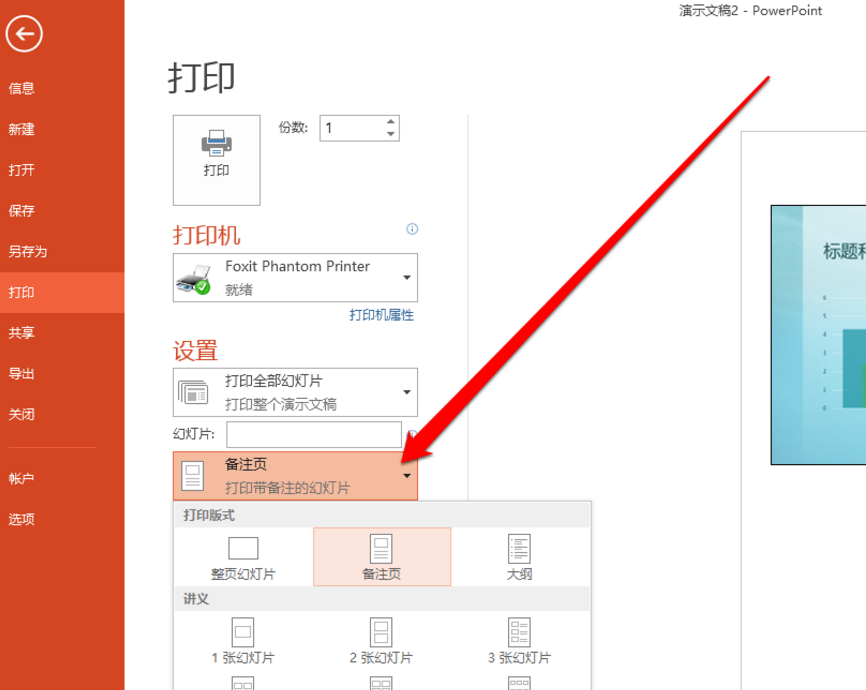This screenshot has height=690, width=866.
Task: Expand the 打印全部幻灯片 dropdown
Action: coord(295,392)
